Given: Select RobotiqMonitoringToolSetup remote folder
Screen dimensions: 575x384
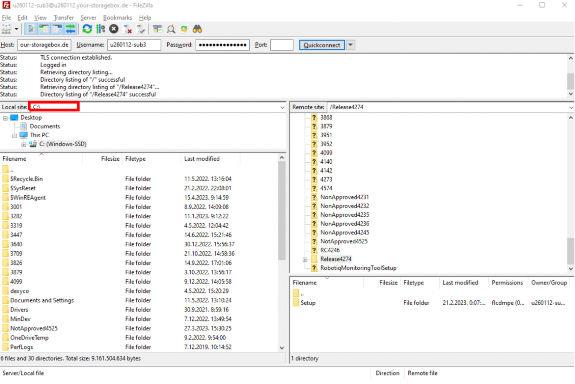Looking at the screenshot, I should click(x=358, y=268).
